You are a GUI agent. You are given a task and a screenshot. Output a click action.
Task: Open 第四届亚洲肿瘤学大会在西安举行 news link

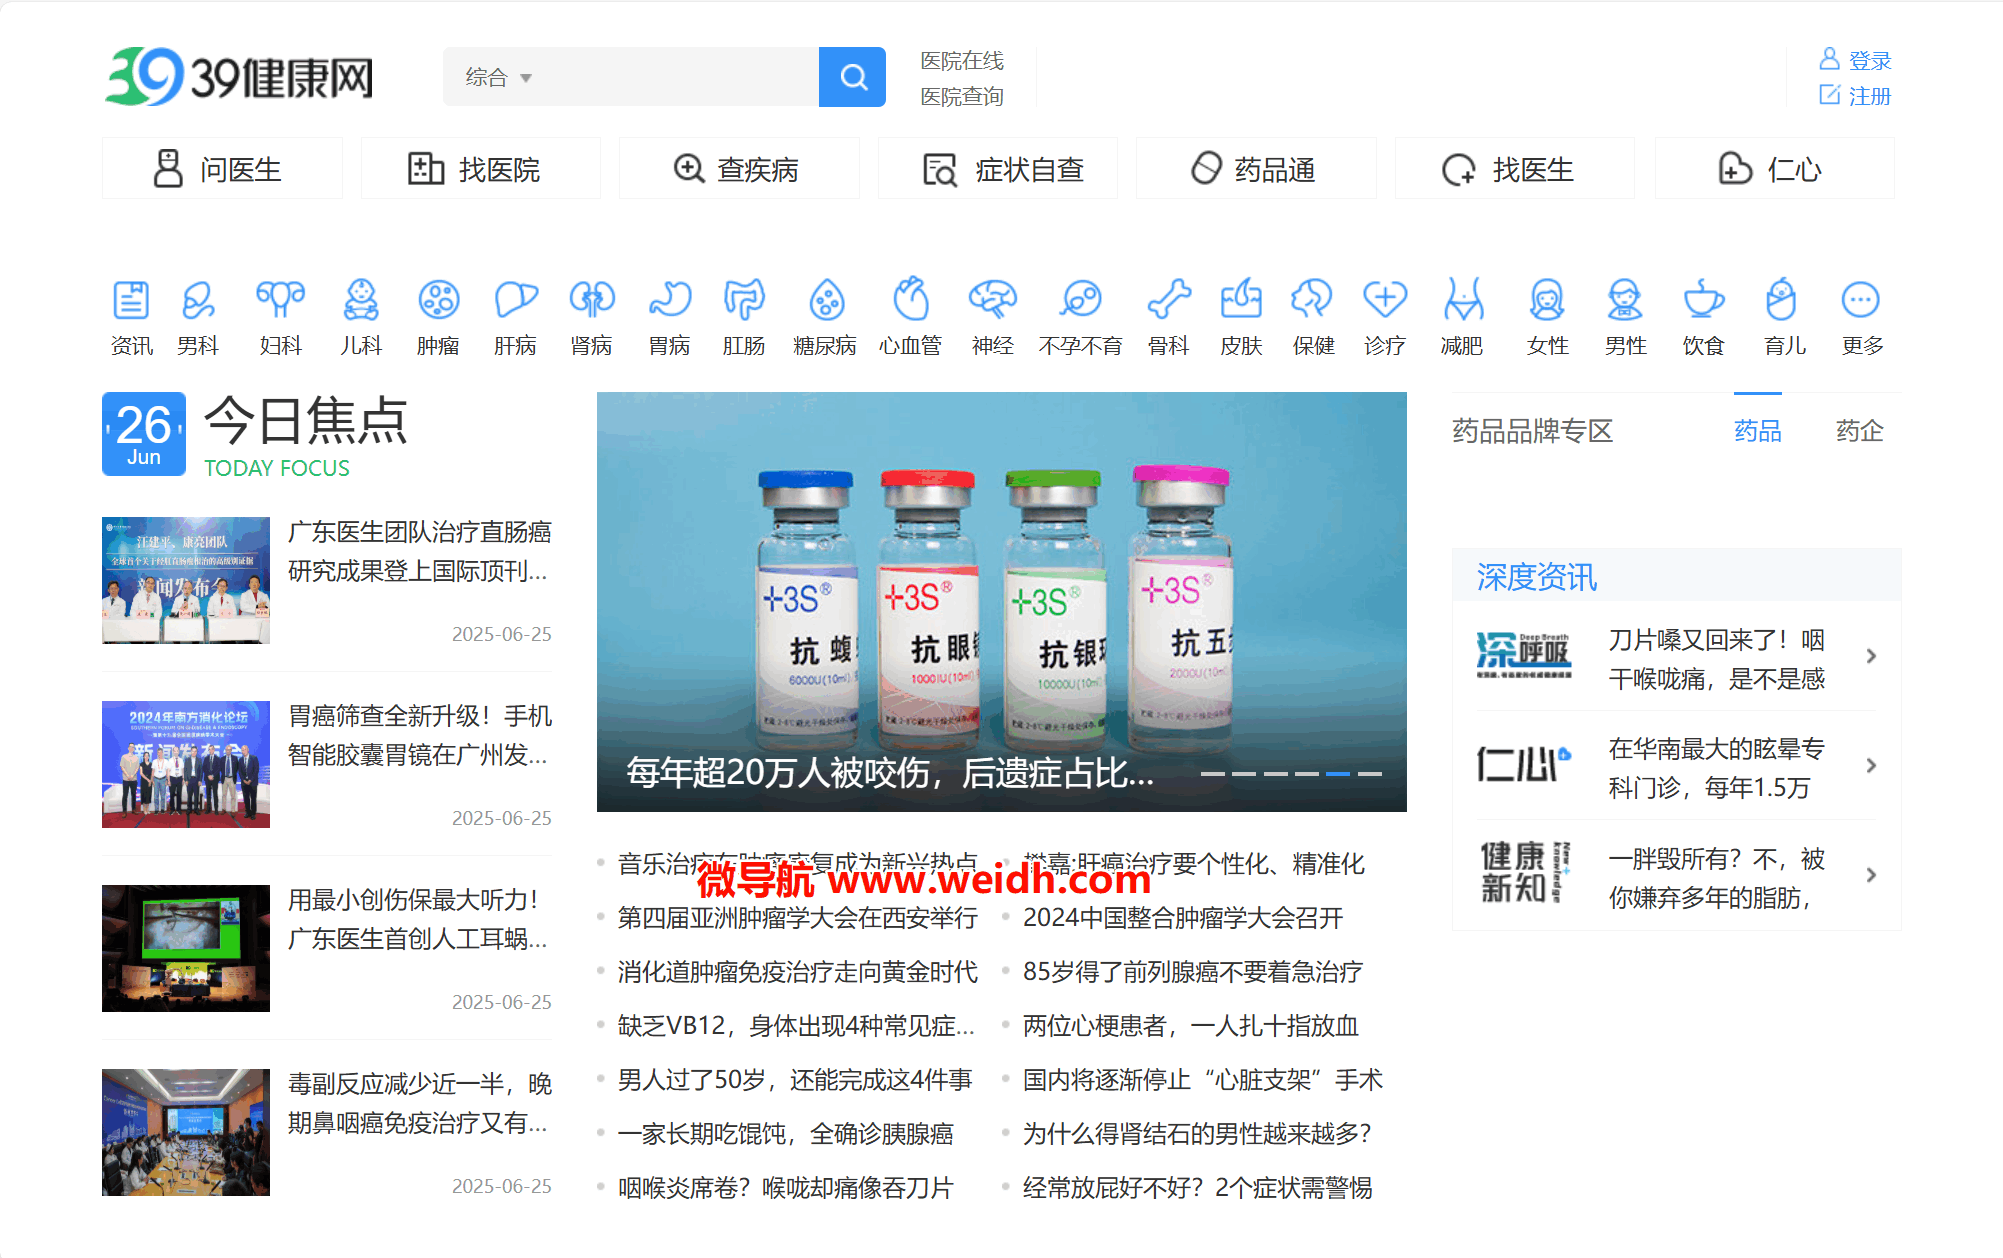[797, 918]
